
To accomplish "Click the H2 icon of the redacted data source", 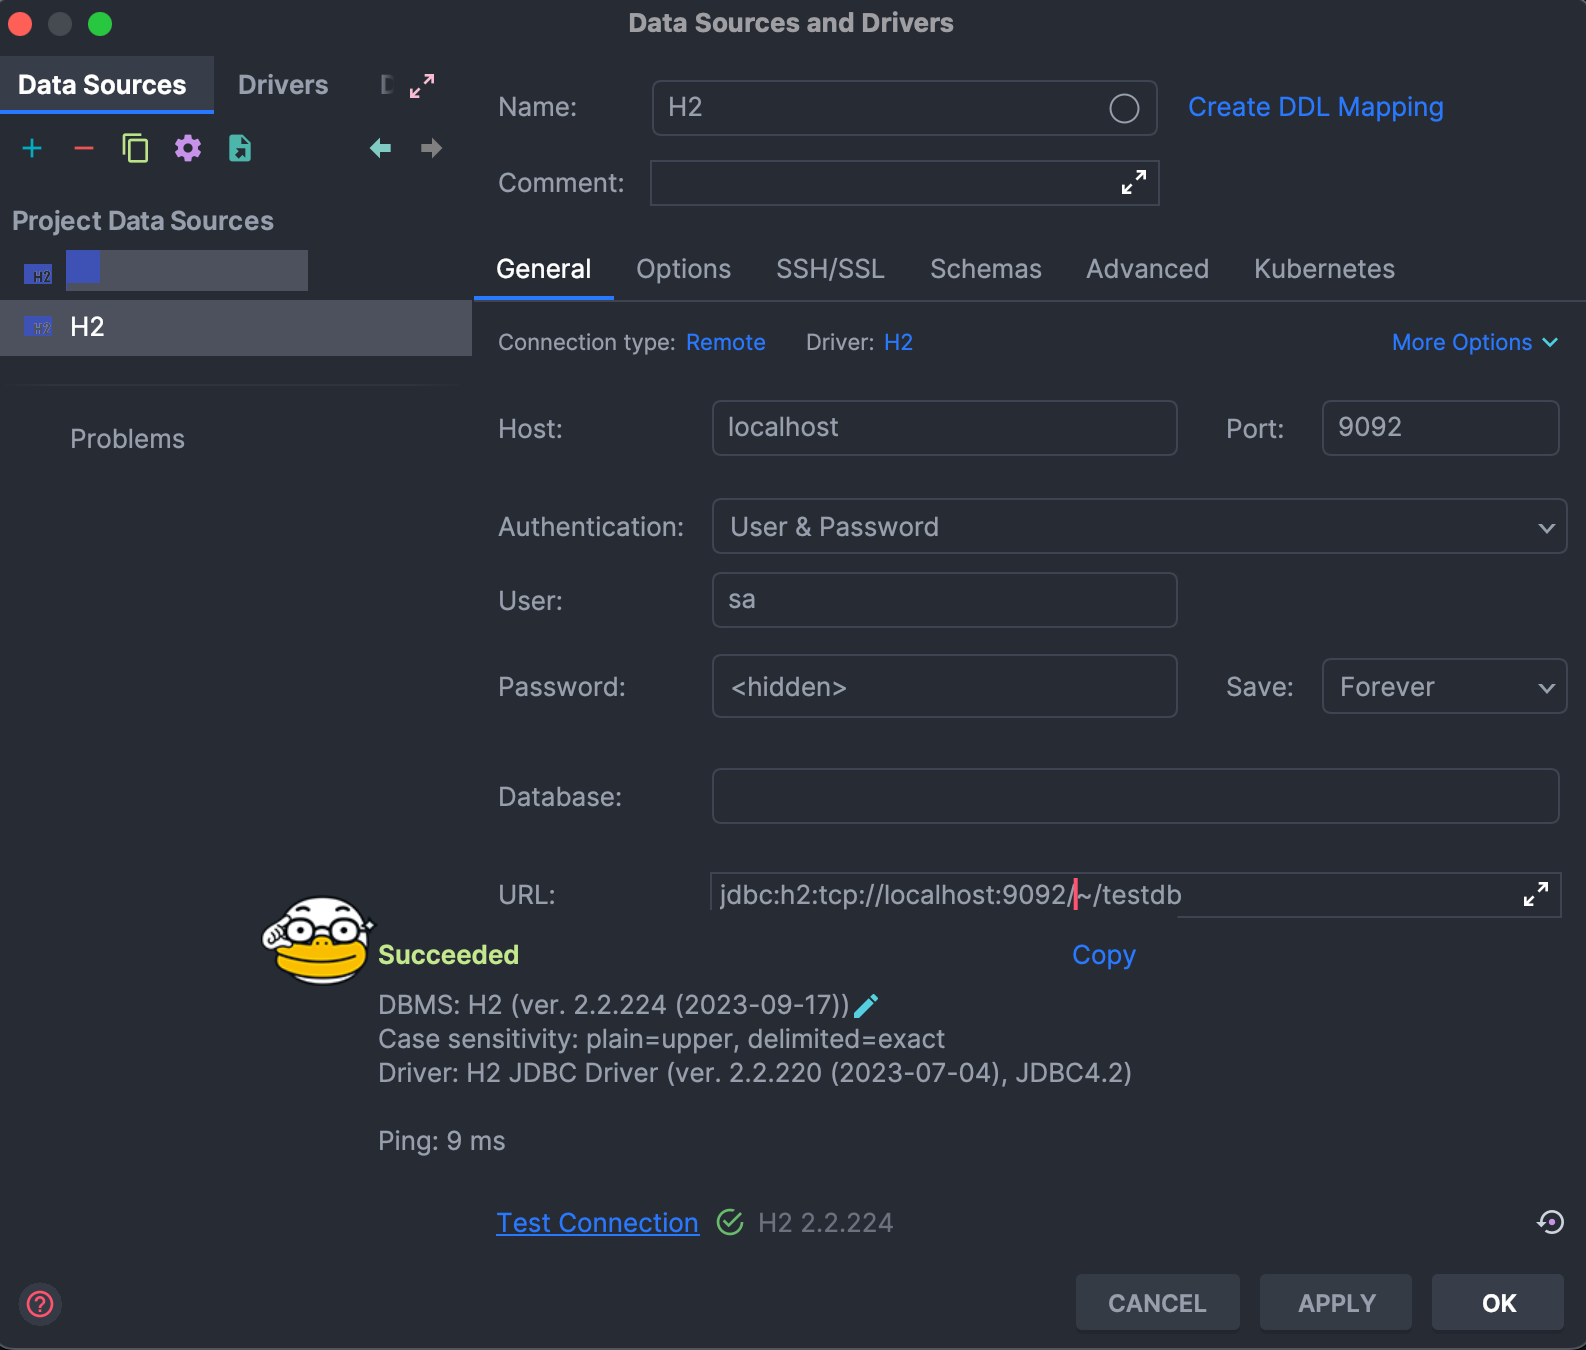I will [38, 274].
